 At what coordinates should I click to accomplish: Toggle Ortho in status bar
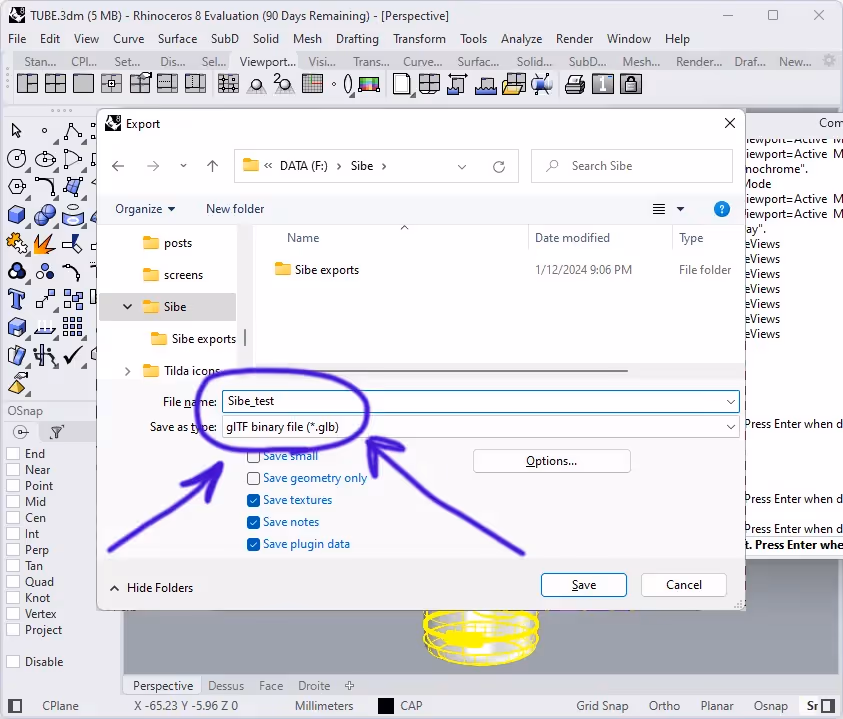(664, 706)
